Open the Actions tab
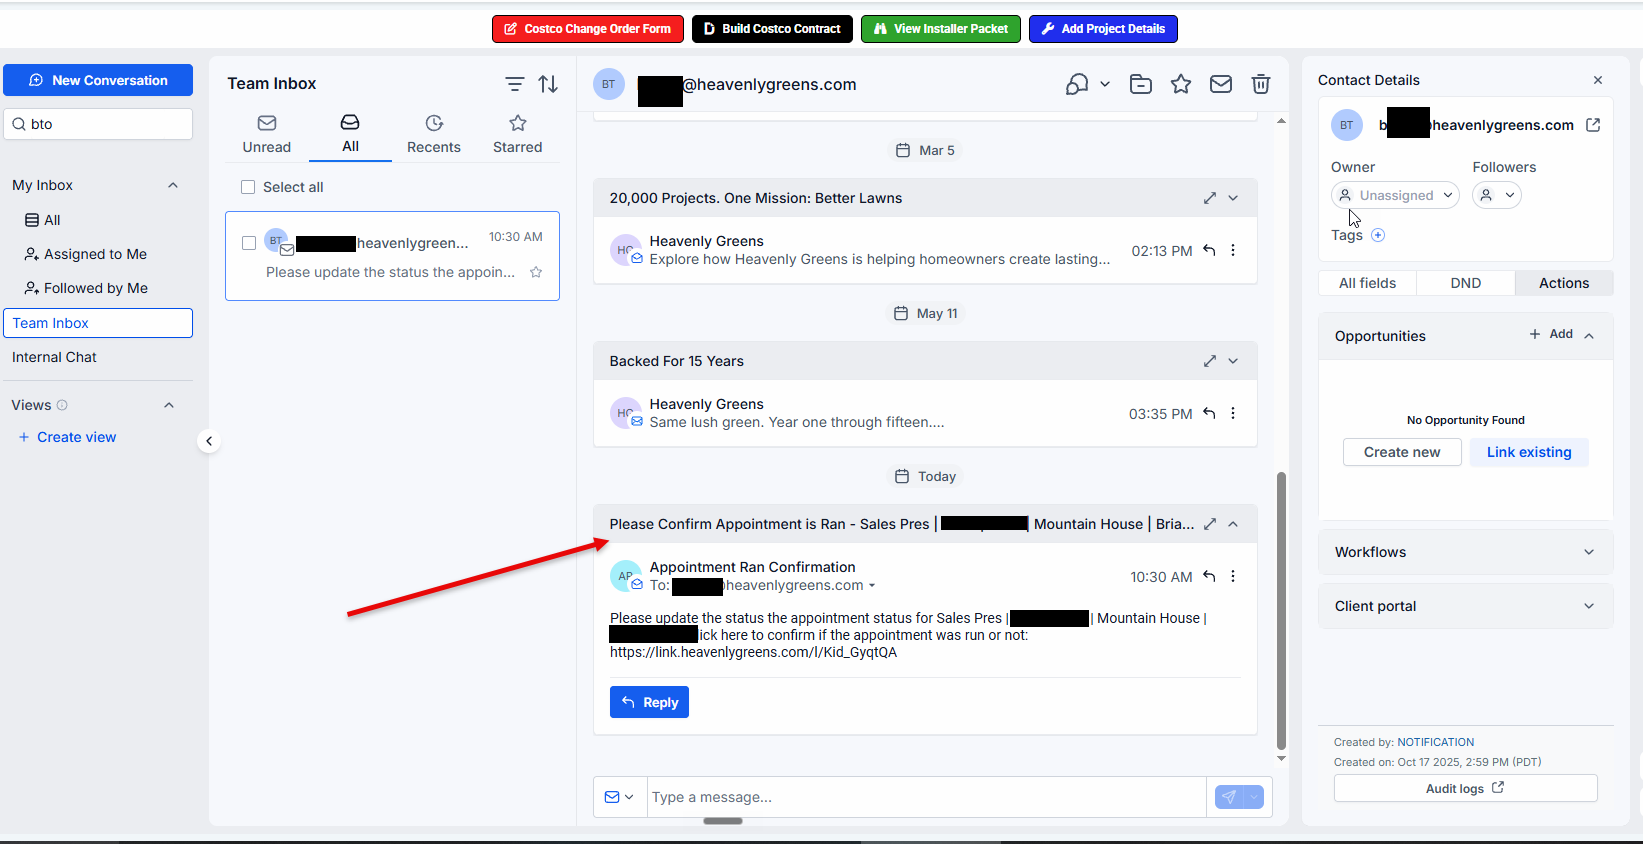The image size is (1643, 844). [x=1564, y=283]
